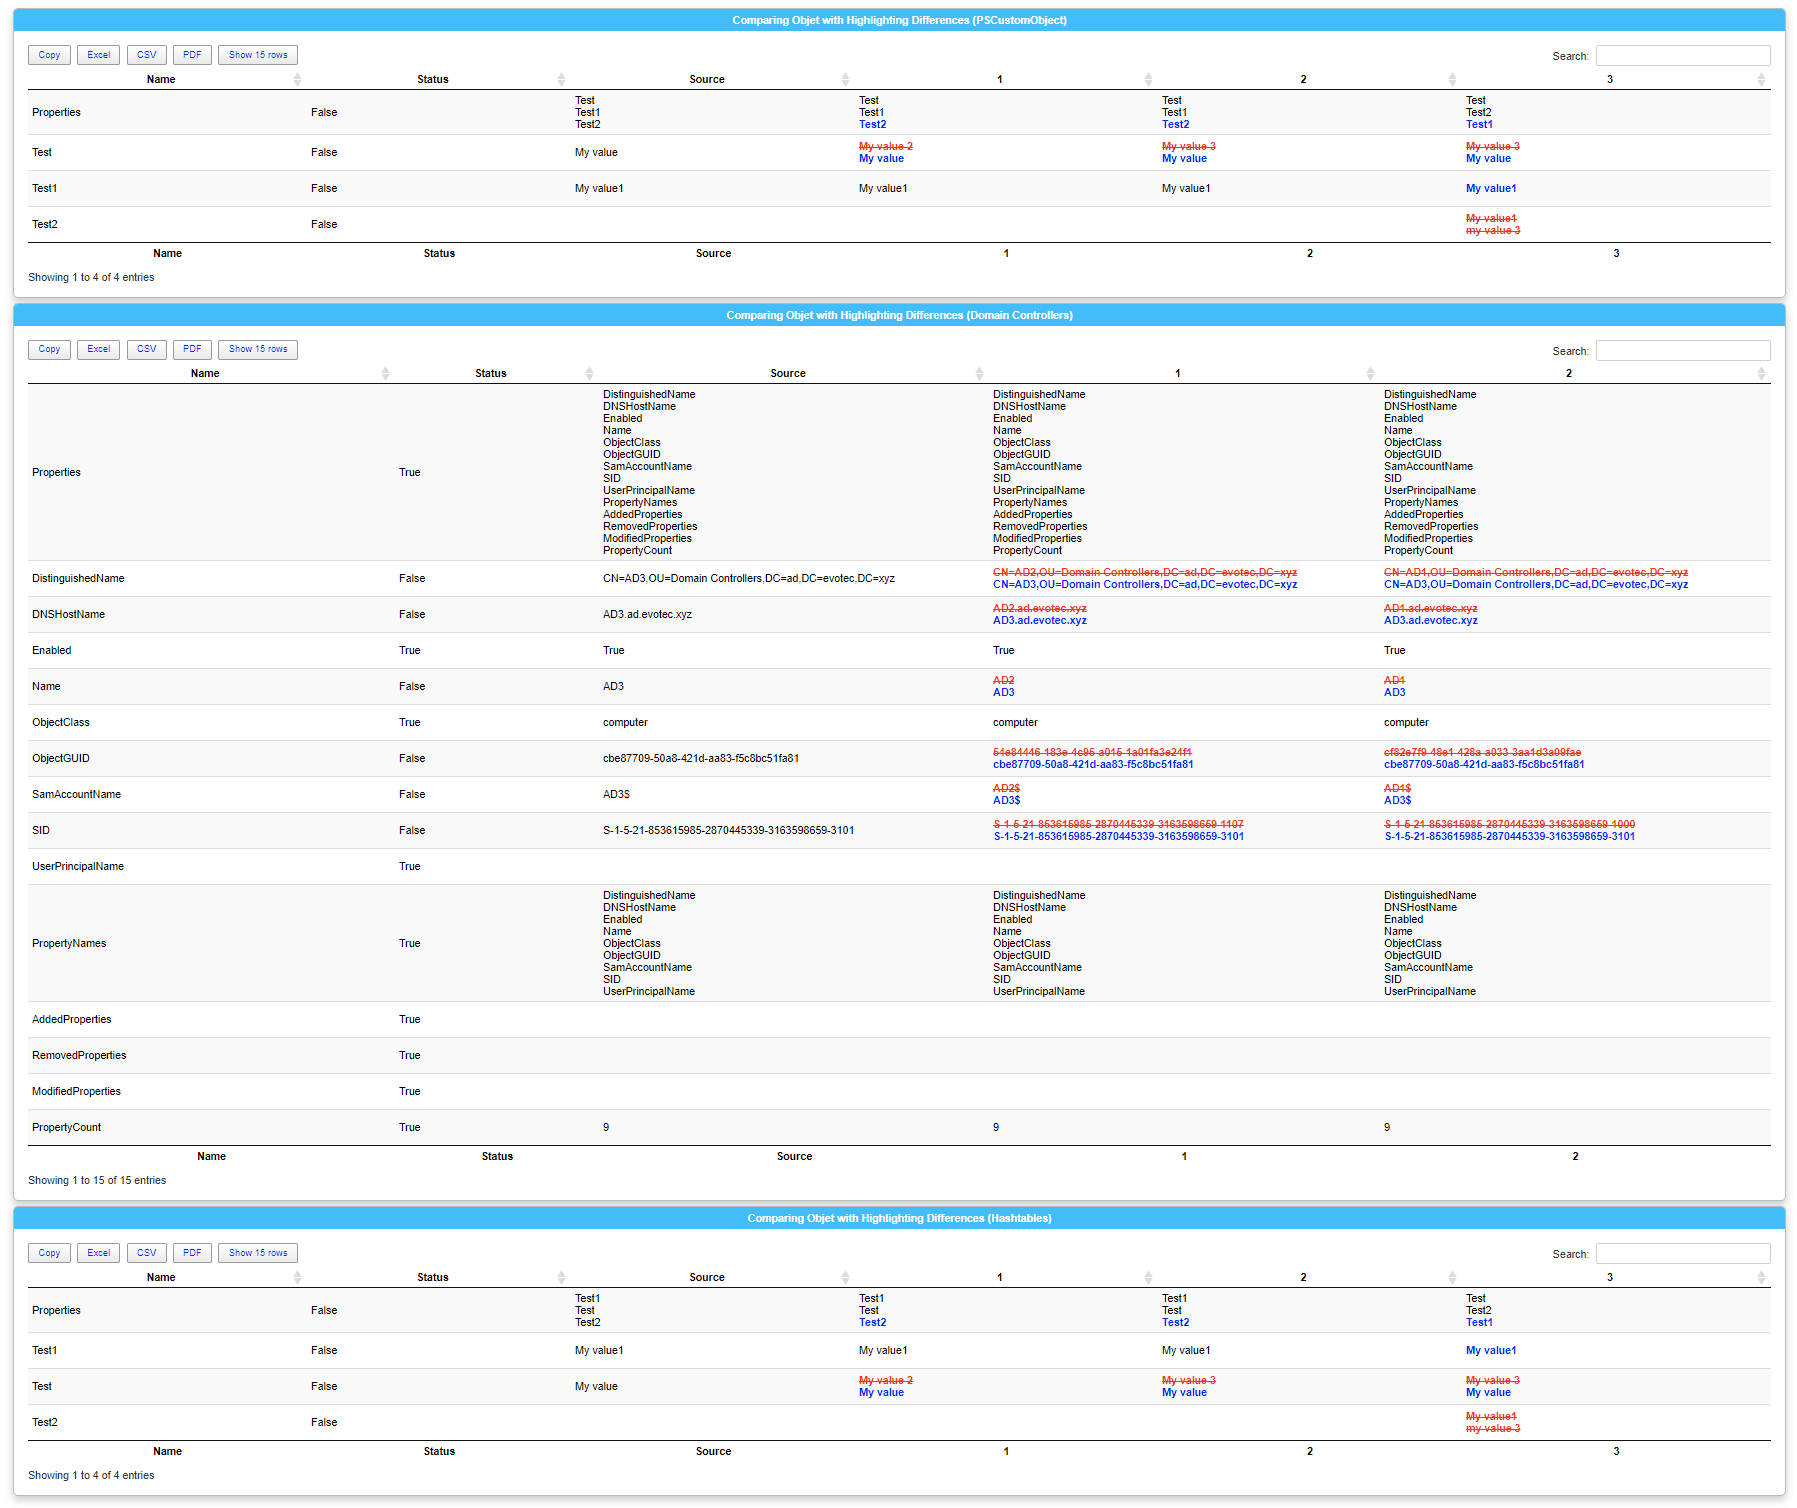Open the Show 15 rows selector on the Hashtables table
Screen dimensions: 1797x1508
coord(257,1252)
